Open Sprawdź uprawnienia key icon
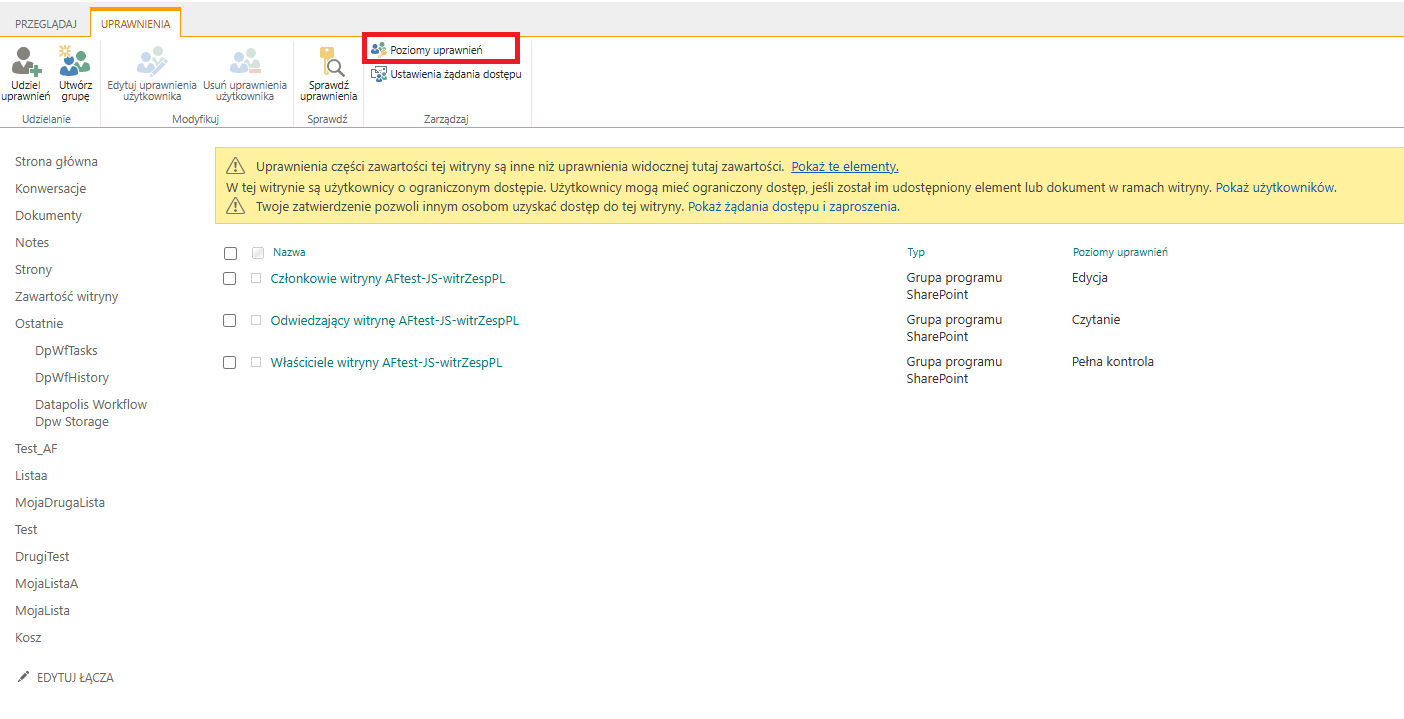 click(329, 63)
